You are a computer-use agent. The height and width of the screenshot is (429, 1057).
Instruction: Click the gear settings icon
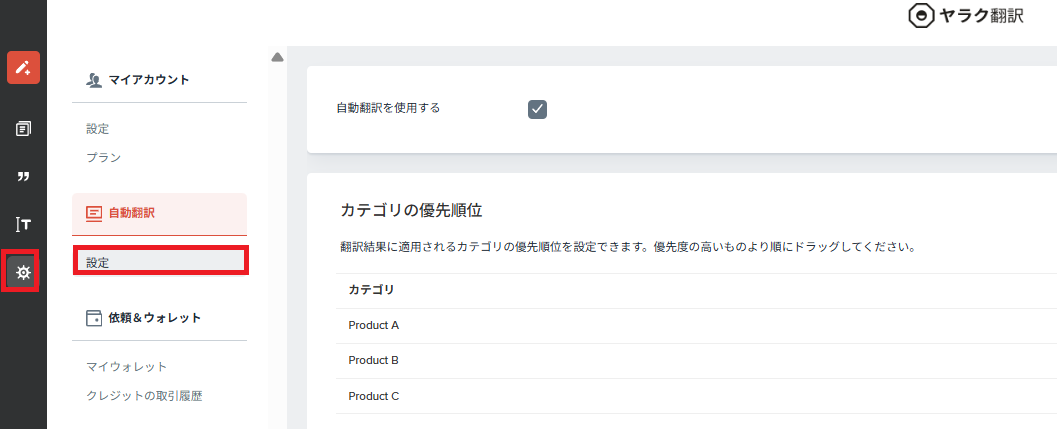(x=24, y=273)
